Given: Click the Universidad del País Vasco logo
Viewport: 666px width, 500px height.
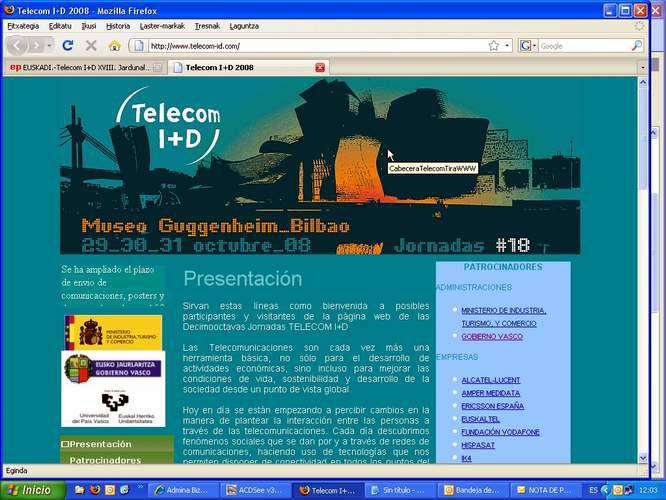Looking at the screenshot, I should 113,406.
